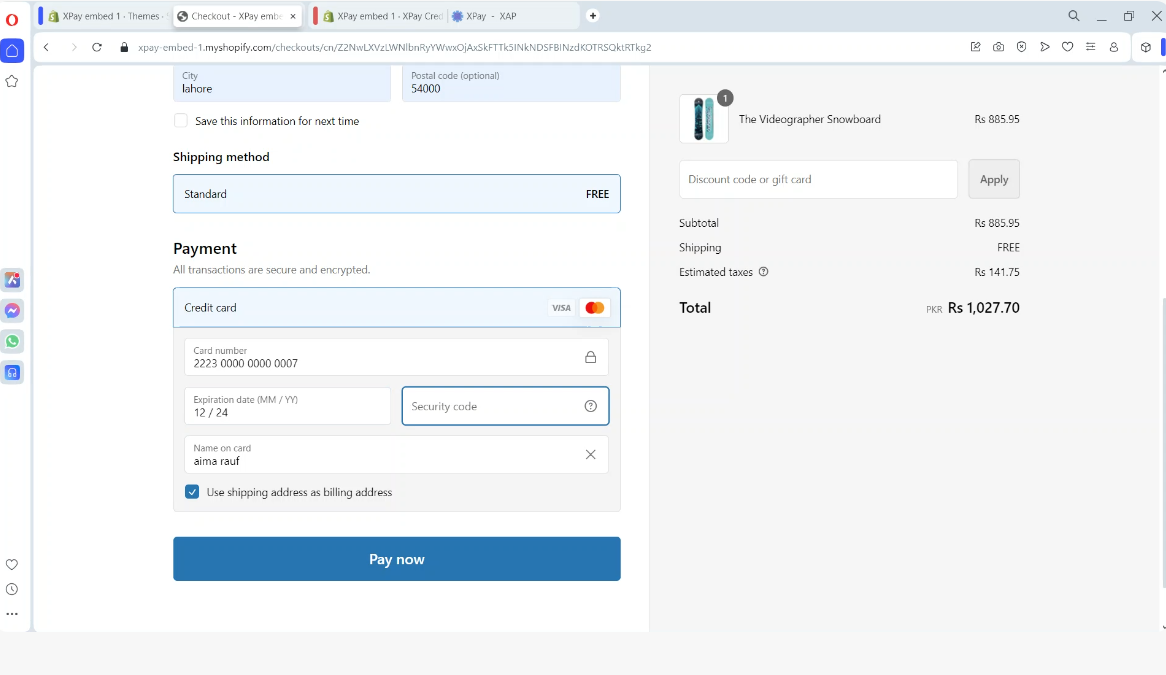Open the ad blocker shield icon
Viewport: 1166px width, 675px height.
(1021, 47)
